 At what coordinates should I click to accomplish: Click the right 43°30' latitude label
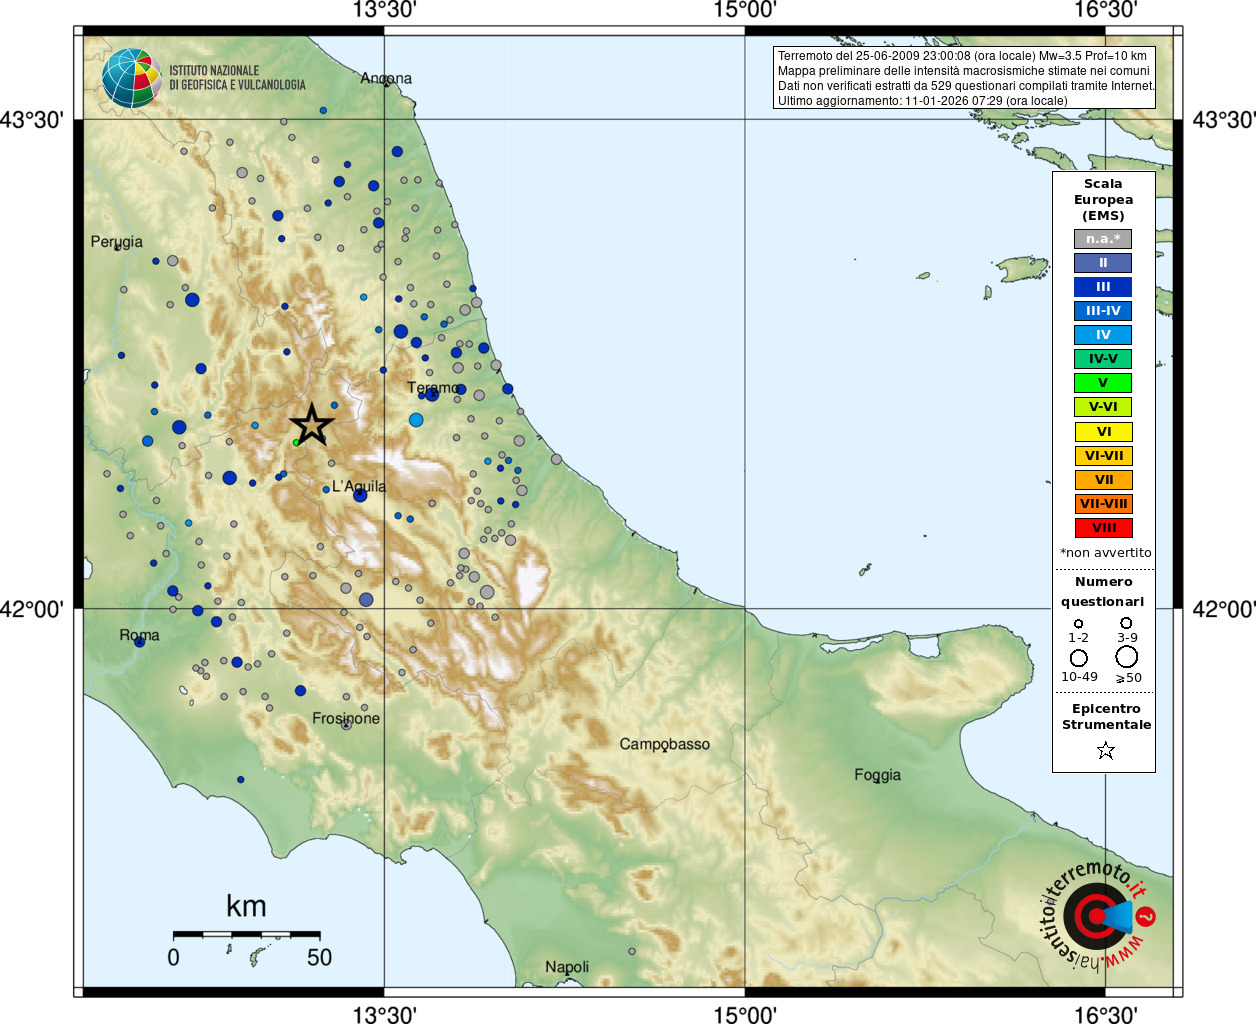[1224, 120]
